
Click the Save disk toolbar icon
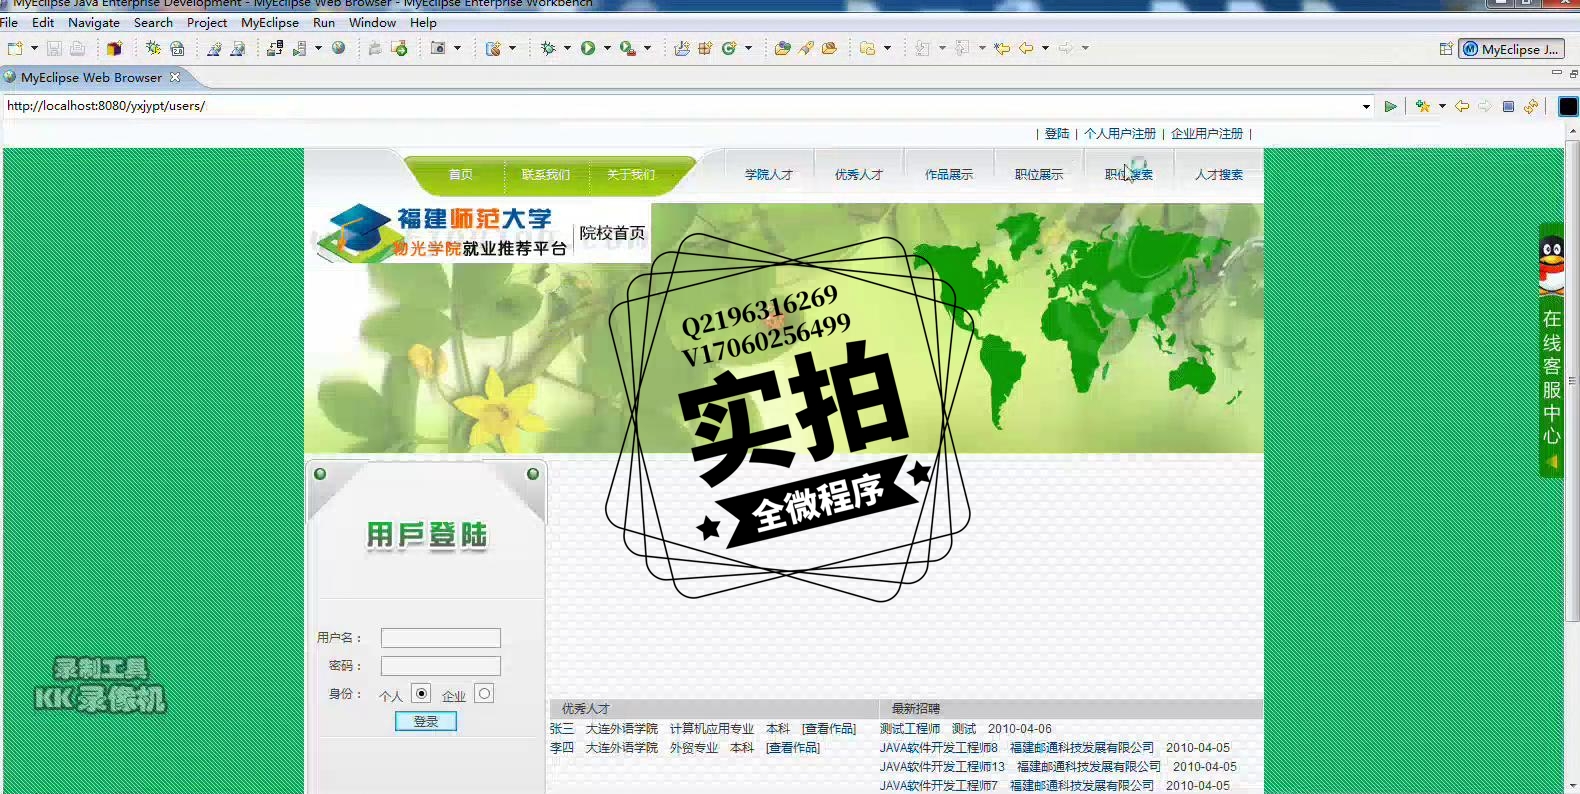pos(54,48)
